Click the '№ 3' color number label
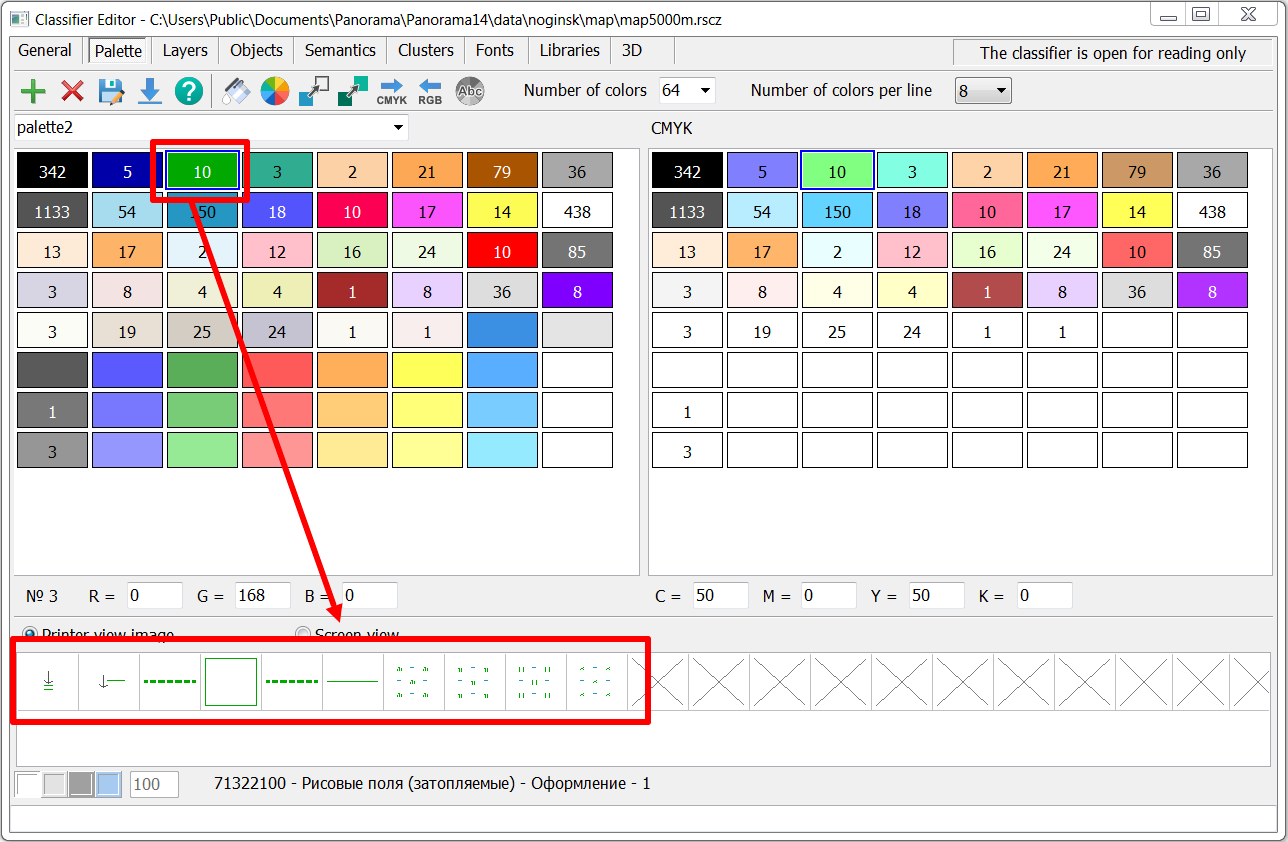Viewport: 1288px width, 842px height. [x=42, y=596]
